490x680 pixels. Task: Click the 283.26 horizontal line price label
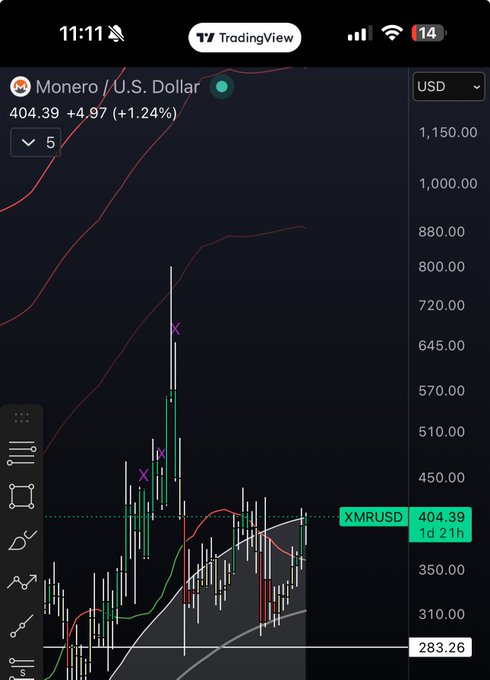pyautogui.click(x=440, y=647)
